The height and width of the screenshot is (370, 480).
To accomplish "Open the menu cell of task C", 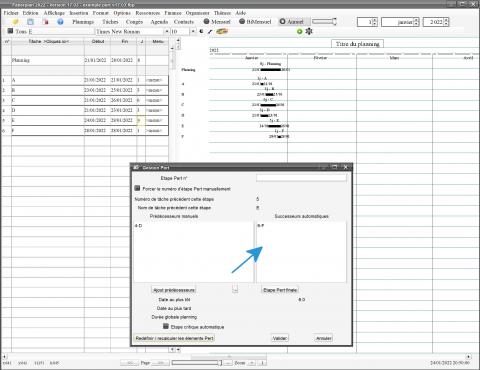I will 157,100.
